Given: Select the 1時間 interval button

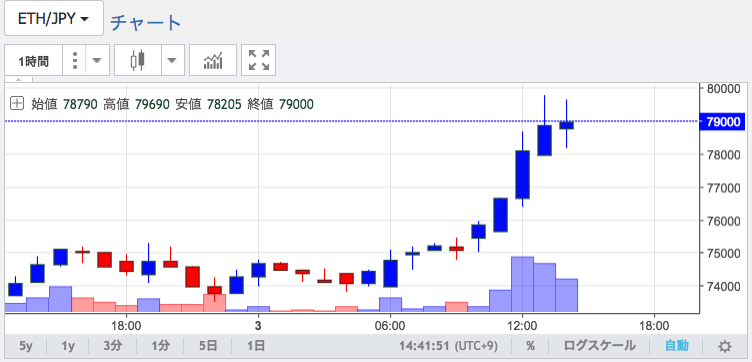Looking at the screenshot, I should 34,60.
